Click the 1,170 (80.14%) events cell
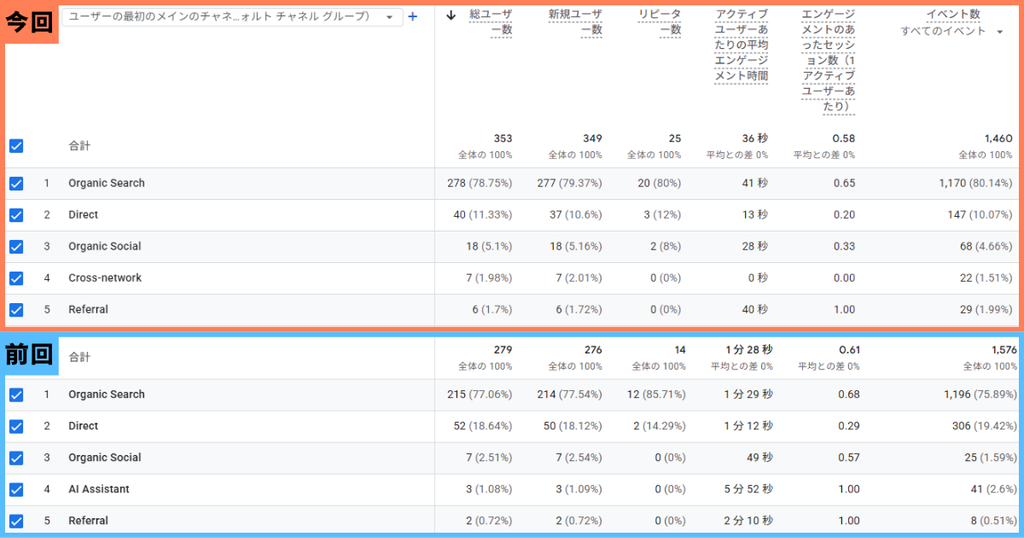This screenshot has width=1024, height=538. pos(976,183)
